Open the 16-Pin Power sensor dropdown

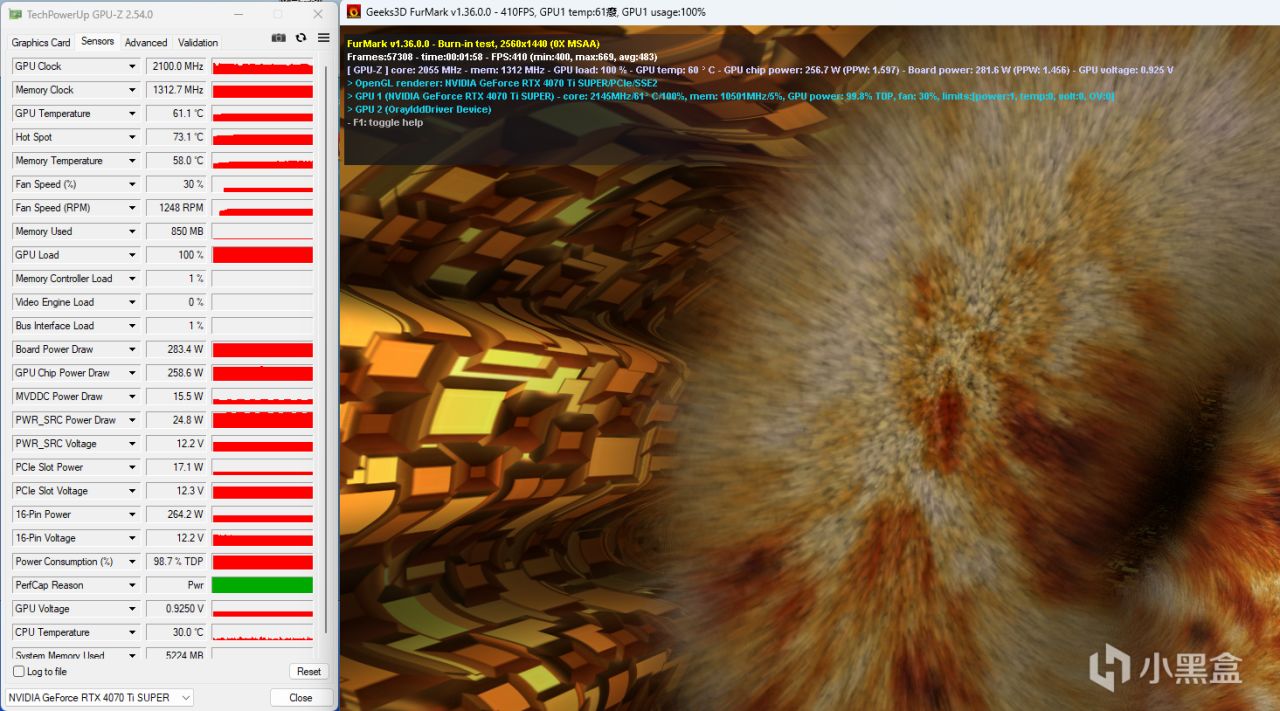(x=132, y=515)
